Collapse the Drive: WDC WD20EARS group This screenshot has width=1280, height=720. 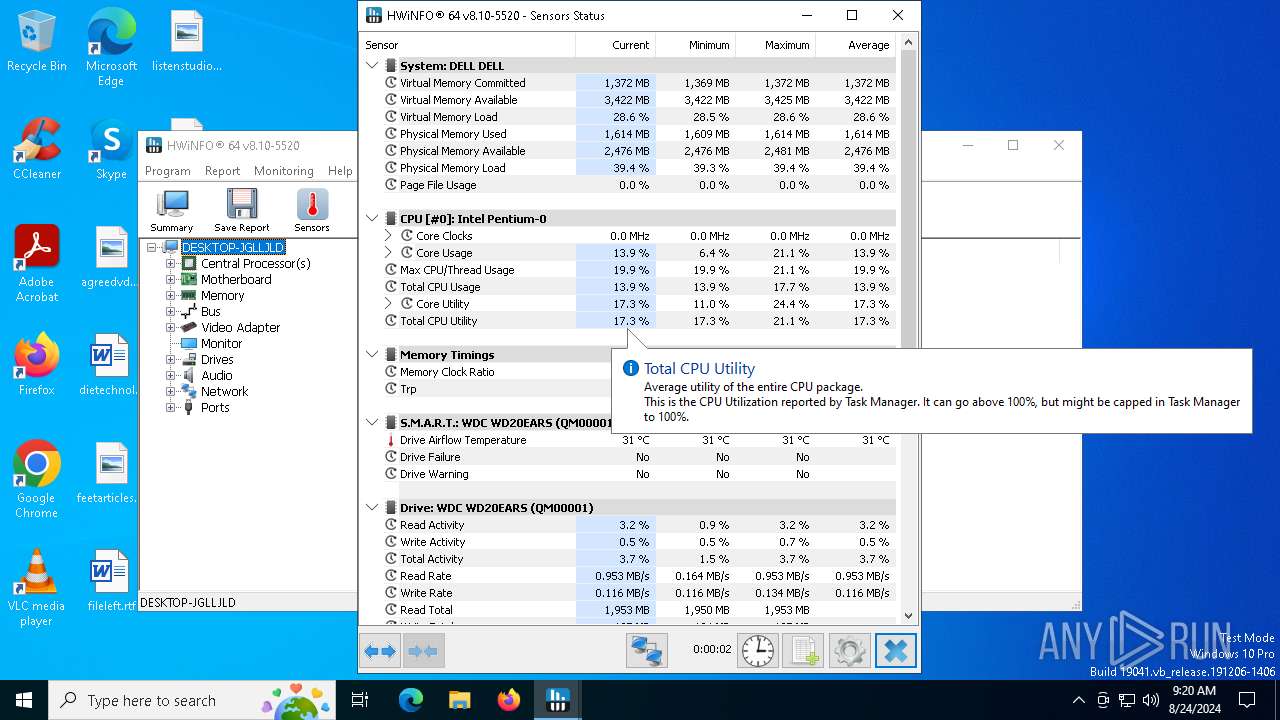click(x=372, y=508)
